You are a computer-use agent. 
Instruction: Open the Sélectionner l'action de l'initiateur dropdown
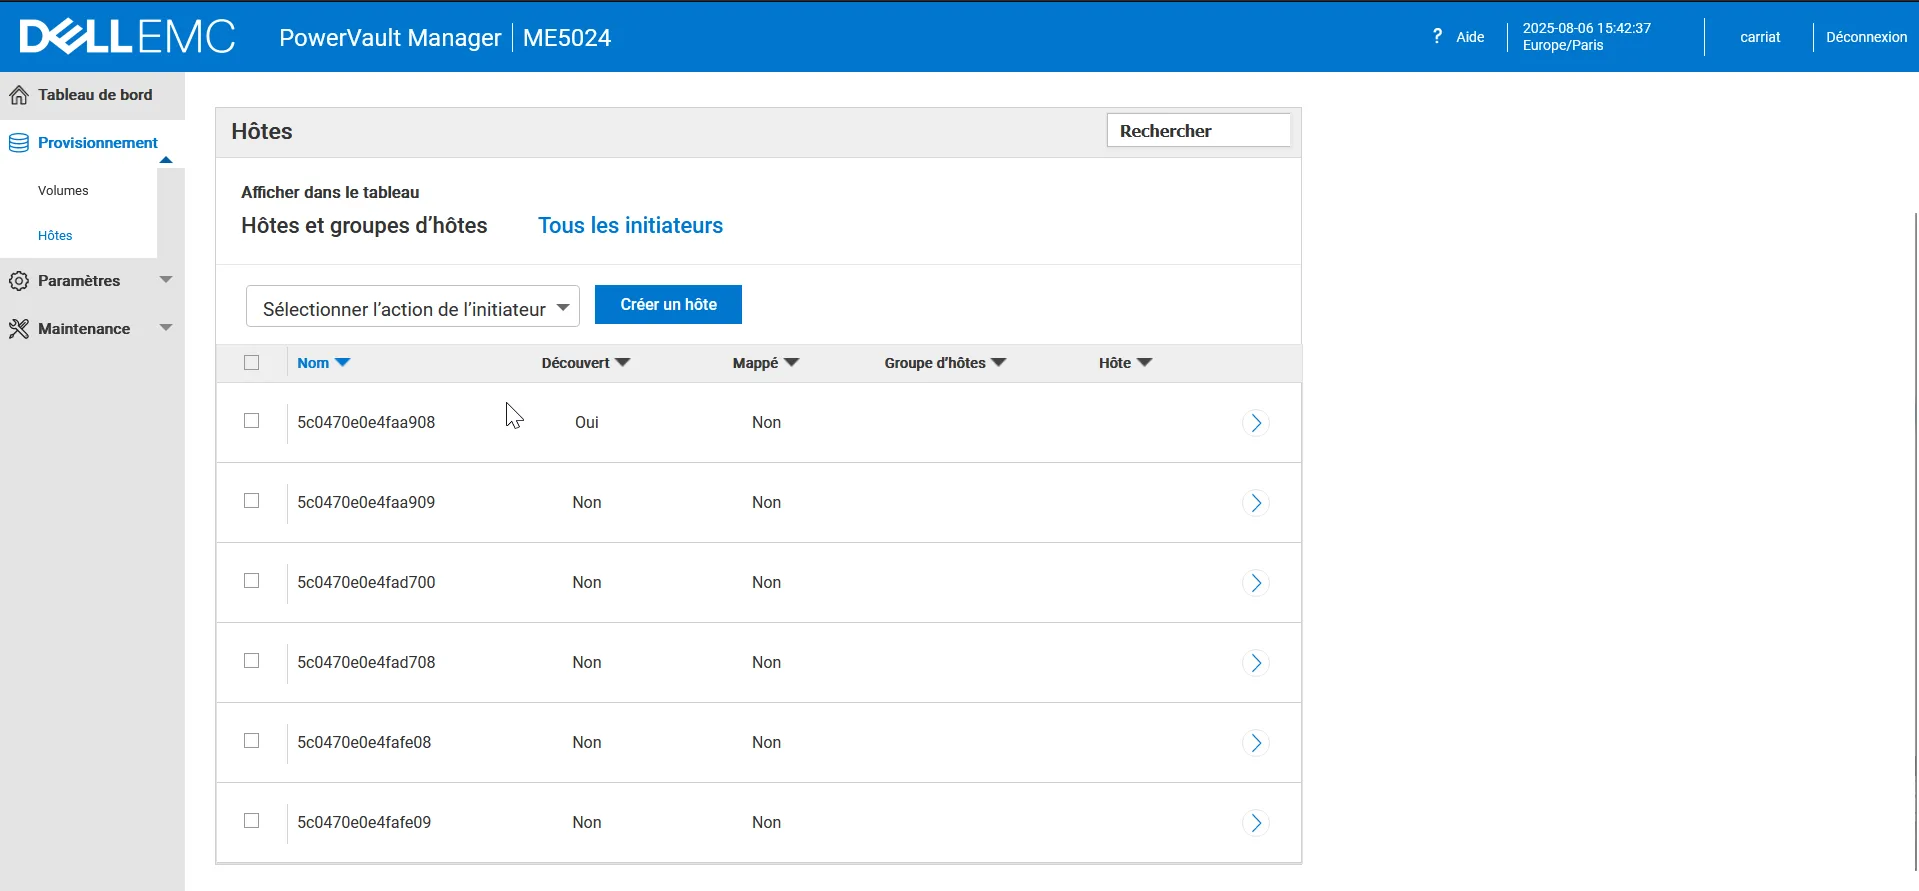coord(412,307)
